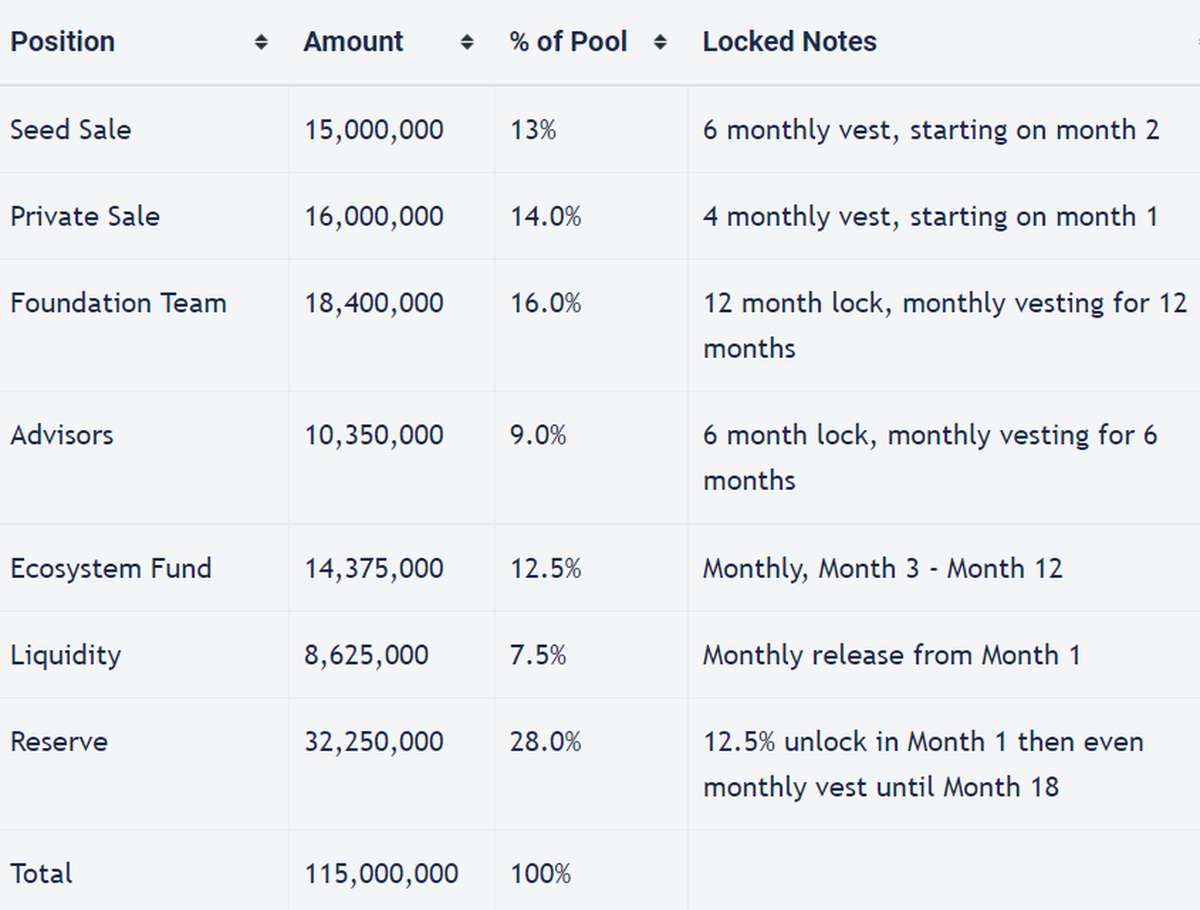Select the 'Monthly, Month 3 - Month 12' note

tap(882, 569)
